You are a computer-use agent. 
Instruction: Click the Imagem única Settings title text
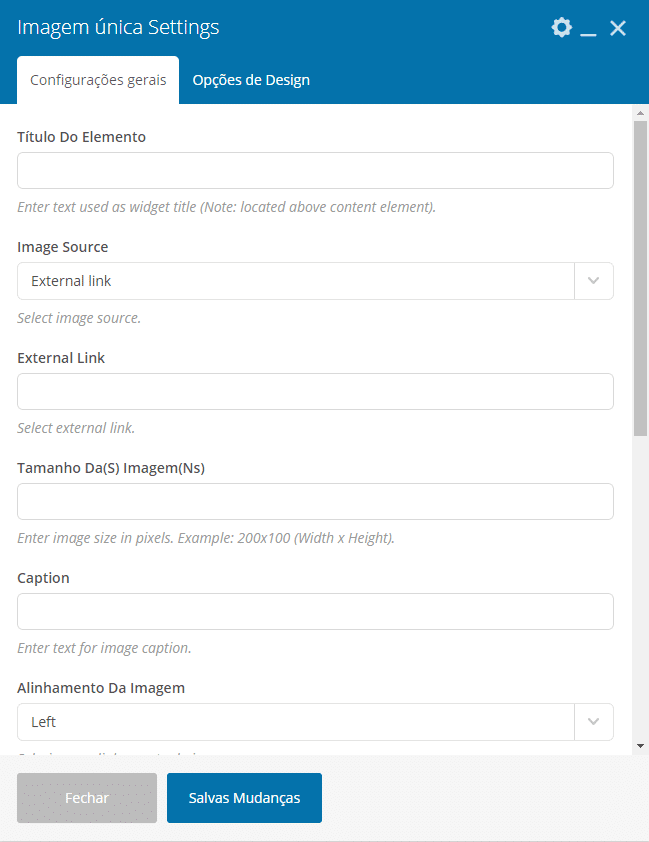[118, 27]
